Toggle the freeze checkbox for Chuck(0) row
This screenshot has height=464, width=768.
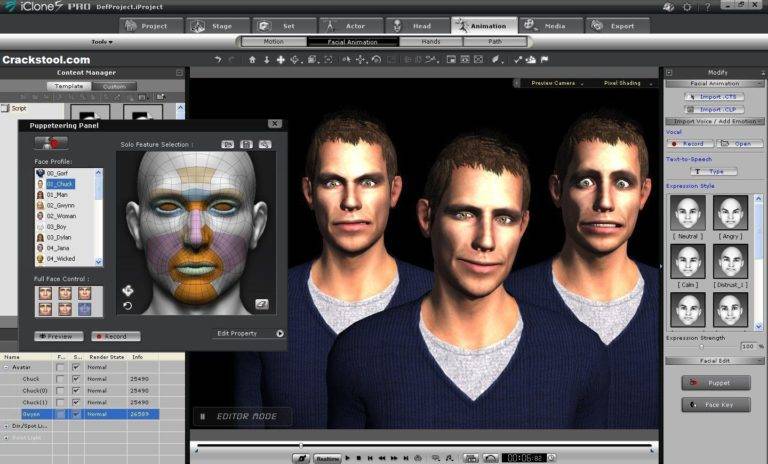pyautogui.click(x=60, y=390)
